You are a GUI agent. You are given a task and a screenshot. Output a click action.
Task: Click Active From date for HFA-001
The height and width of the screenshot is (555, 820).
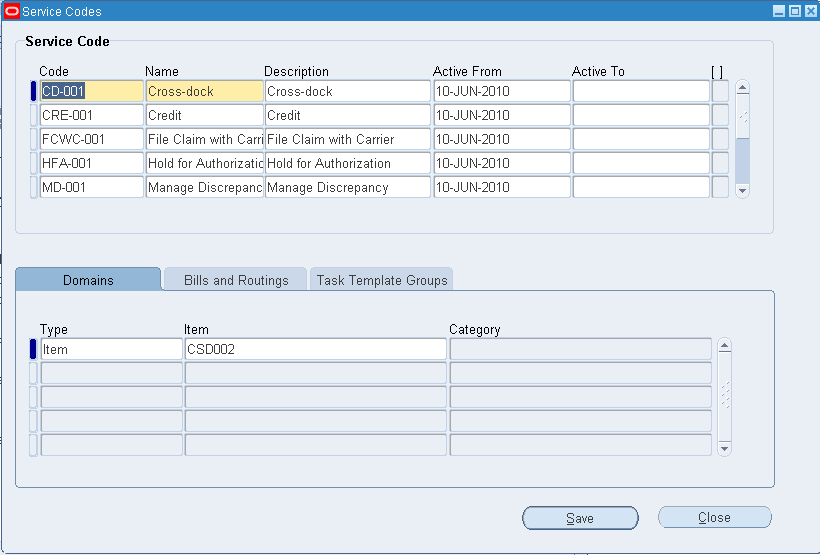(502, 163)
